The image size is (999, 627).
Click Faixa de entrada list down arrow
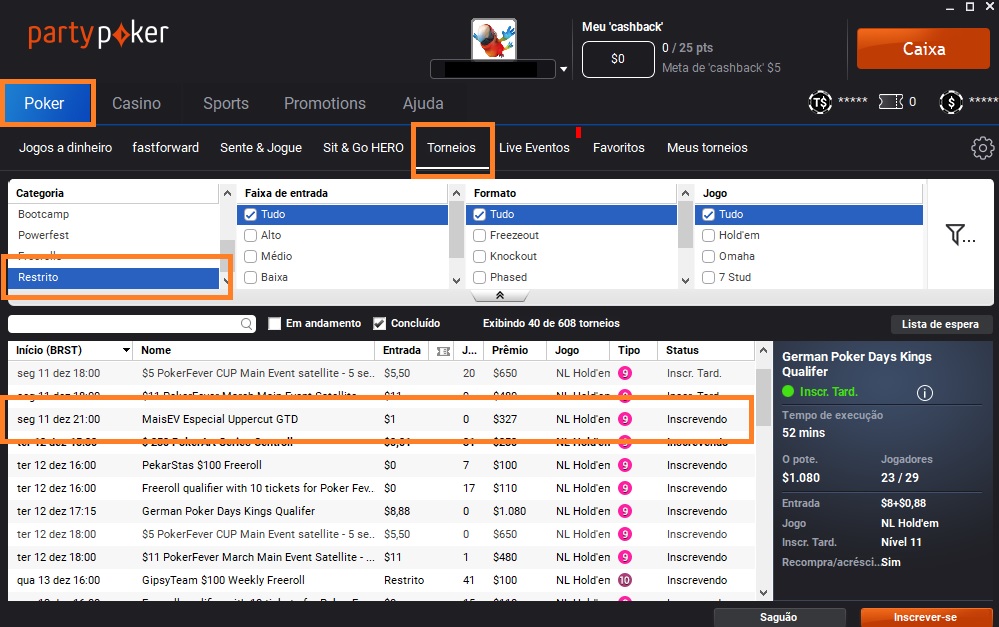point(456,280)
